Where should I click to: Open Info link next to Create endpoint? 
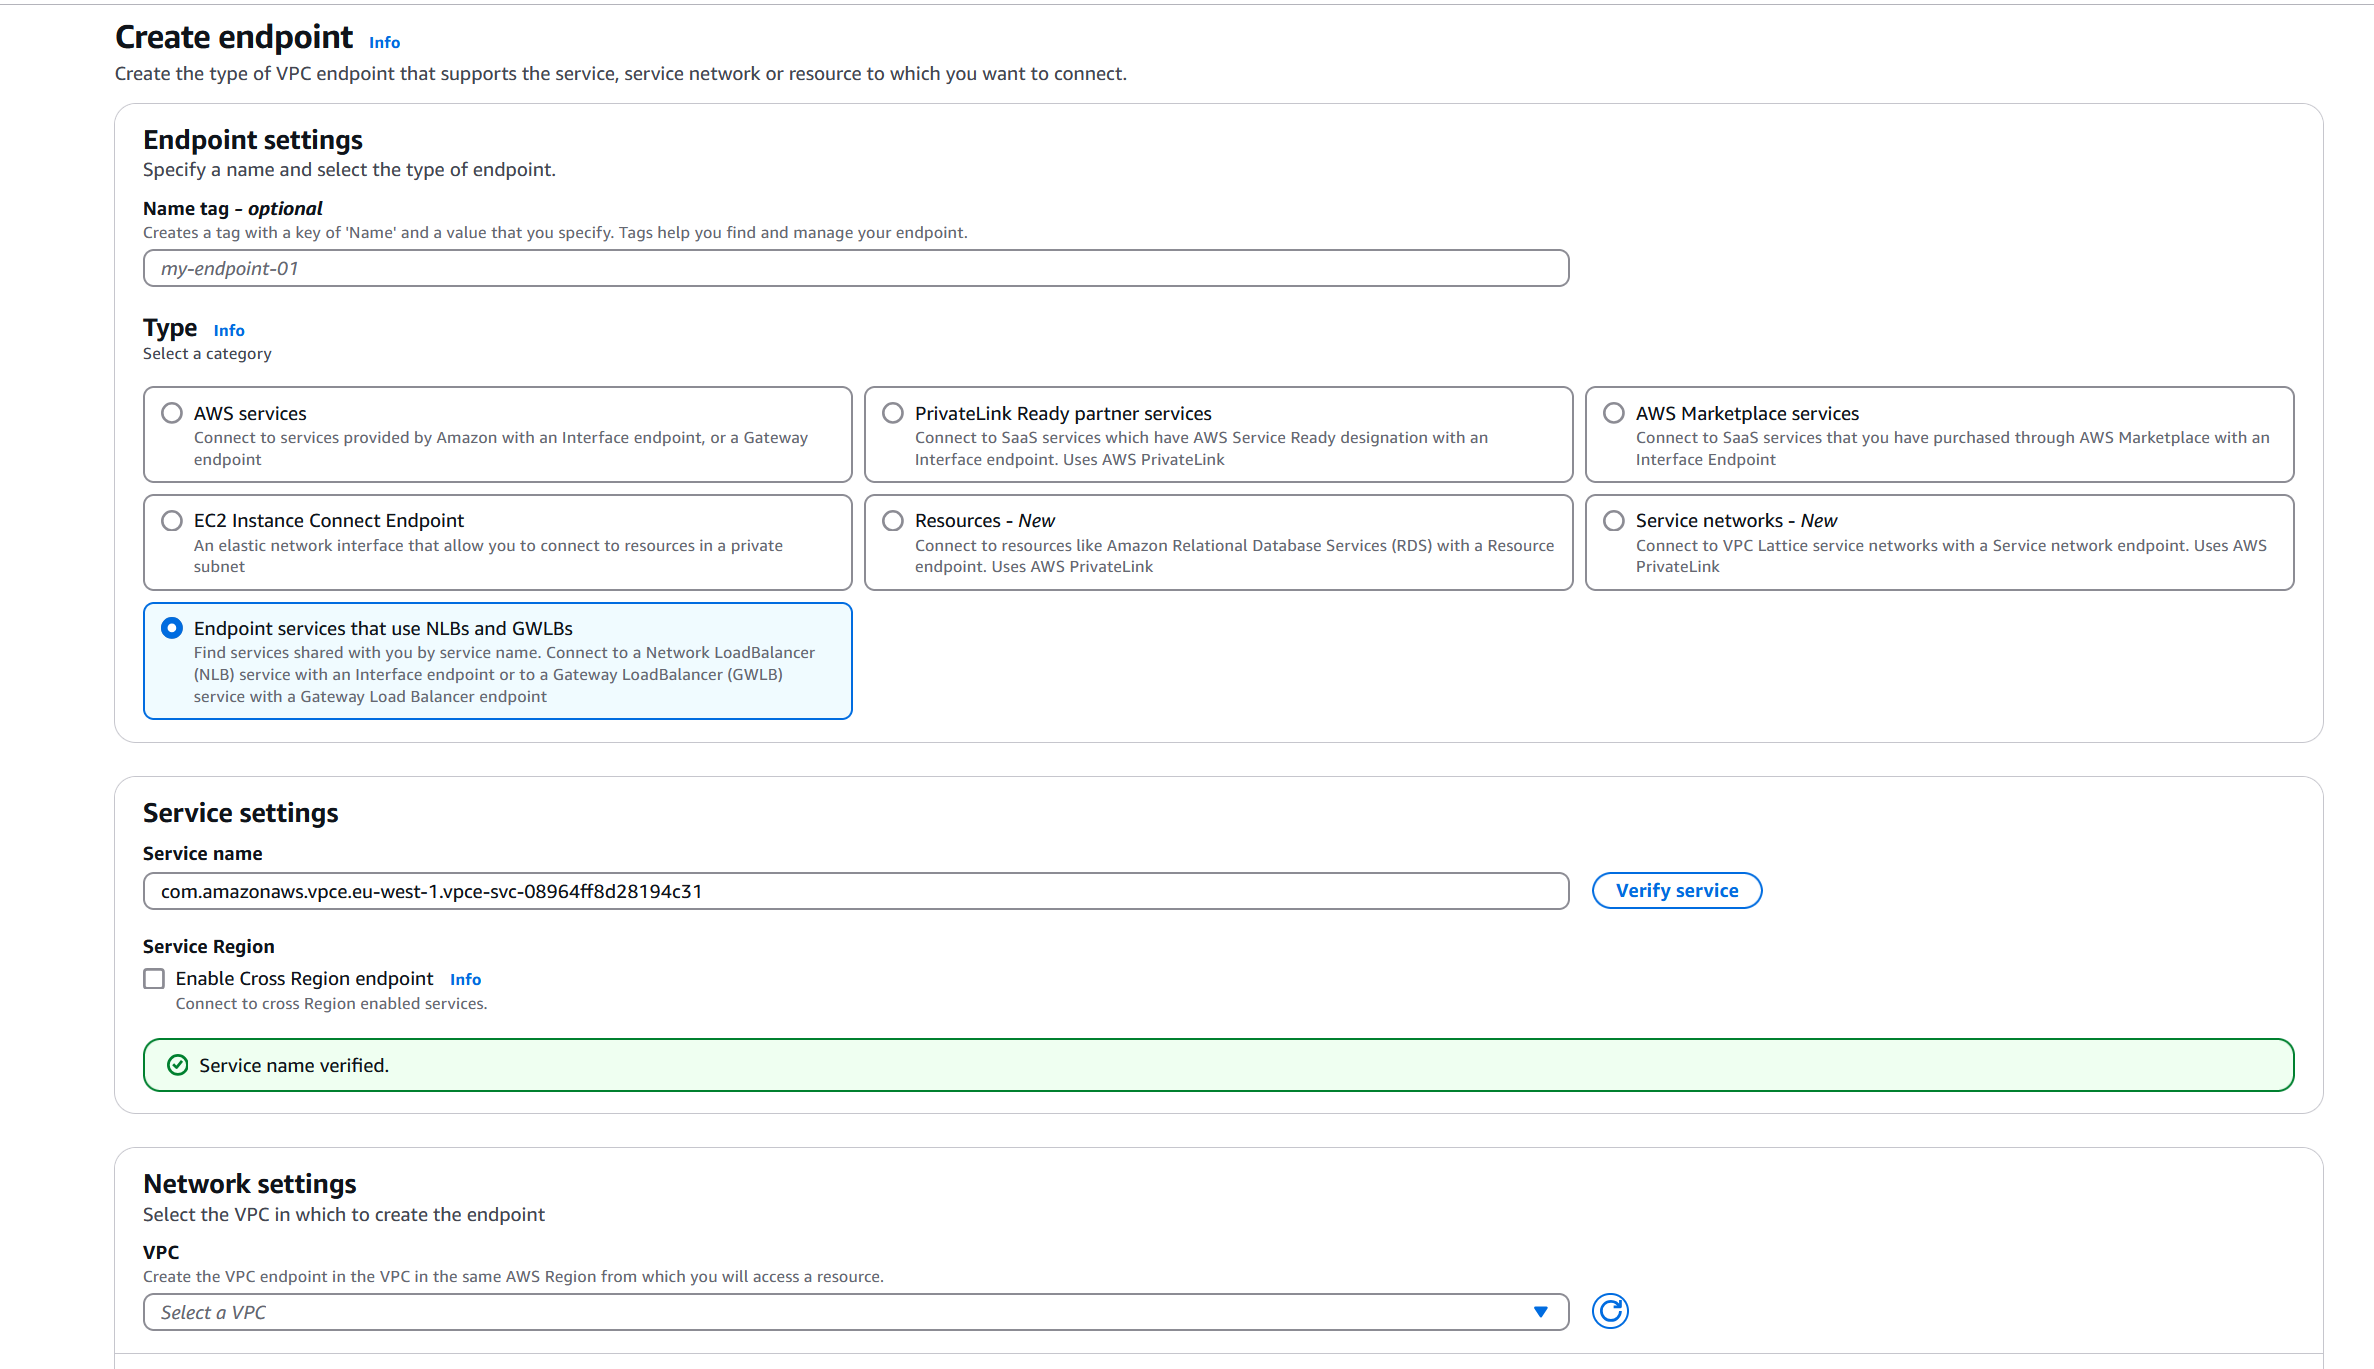tap(384, 42)
